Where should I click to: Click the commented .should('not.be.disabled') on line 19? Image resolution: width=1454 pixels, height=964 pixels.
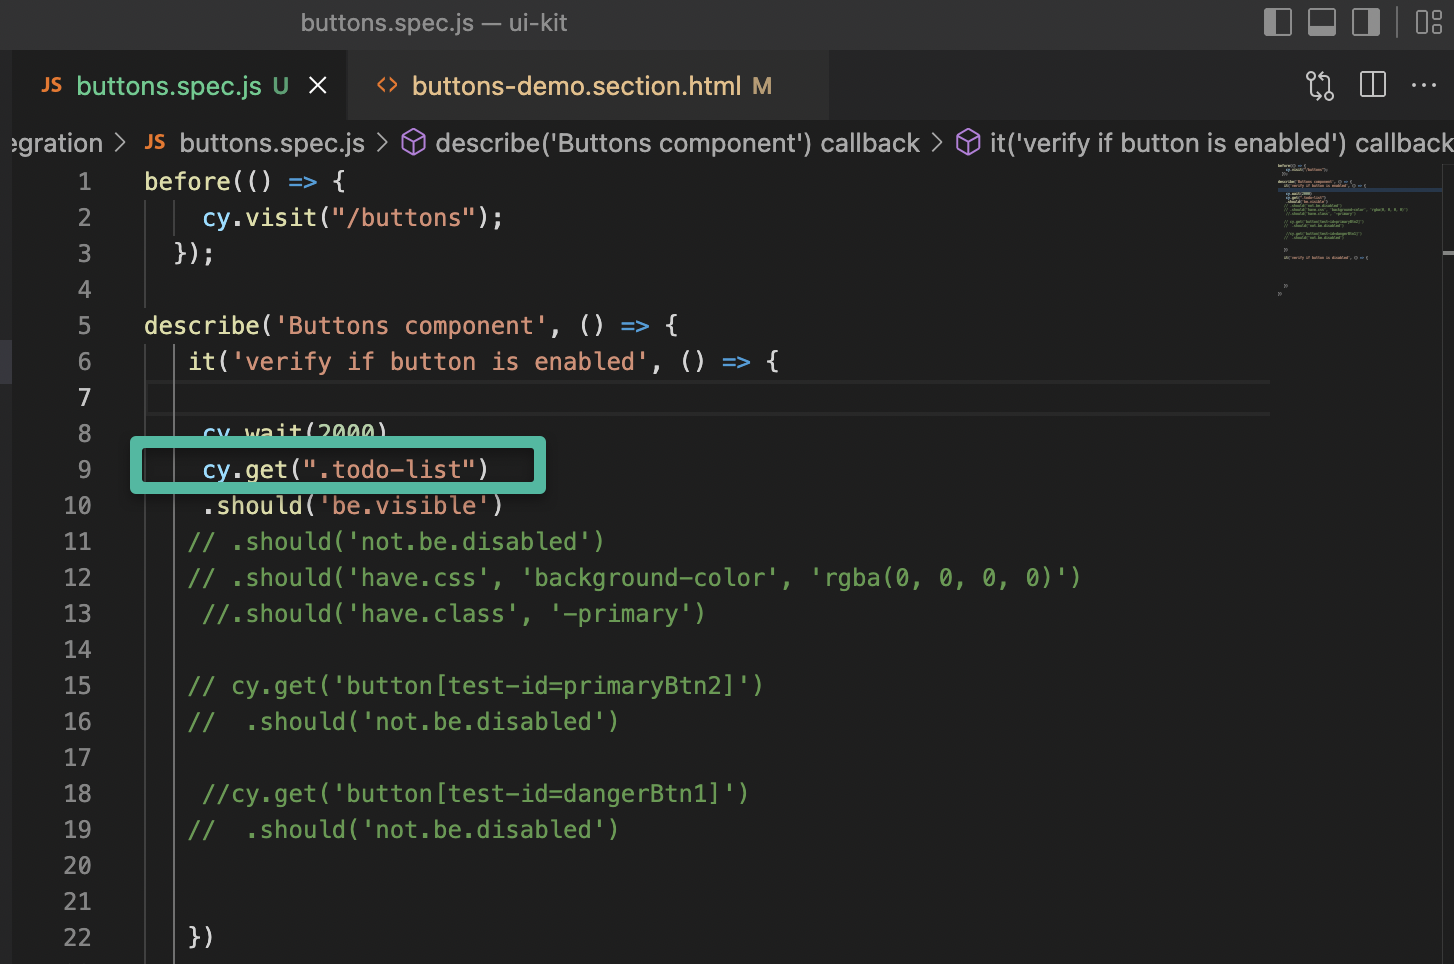[x=403, y=830]
